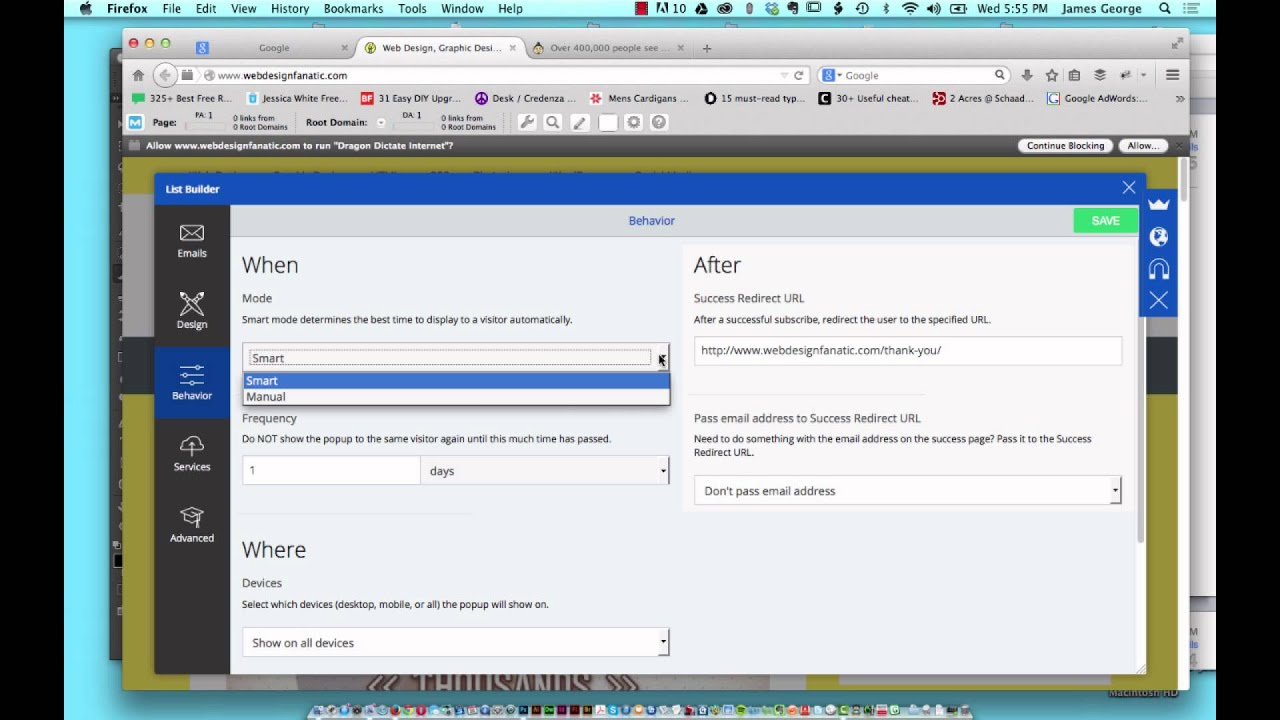Open the Mens Cardigans bookmark
Image resolution: width=1280 pixels, height=720 pixels.
(x=640, y=99)
